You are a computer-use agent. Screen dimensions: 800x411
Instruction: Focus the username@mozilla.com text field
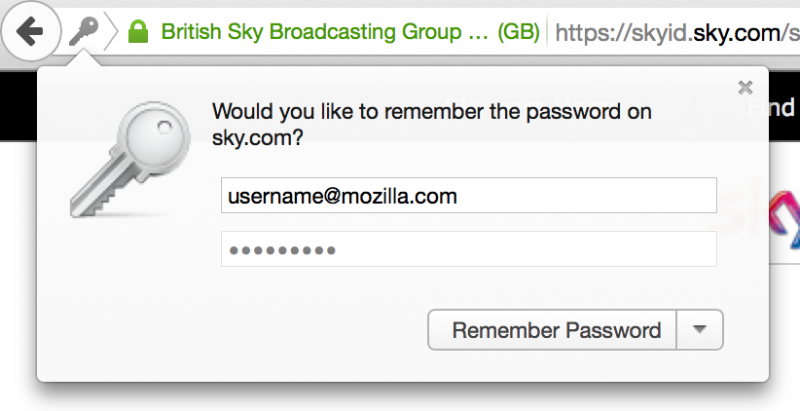(468, 196)
